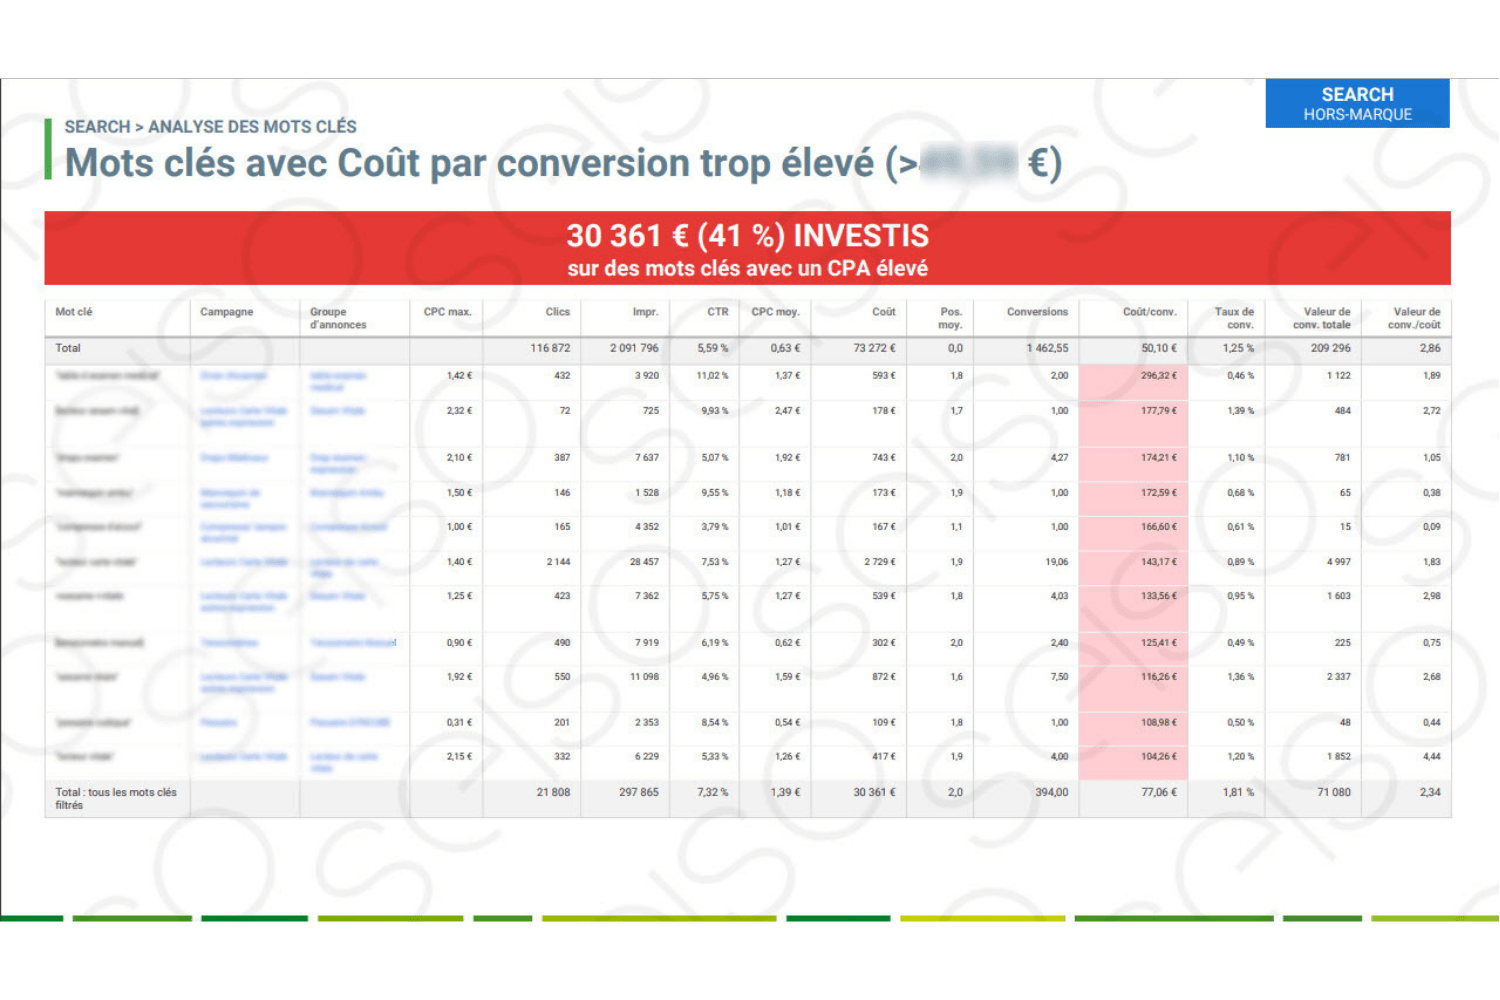Click the slide title about Coût par conversion
Image resolution: width=1500 pixels, height=1000 pixels.
pyautogui.click(x=563, y=163)
